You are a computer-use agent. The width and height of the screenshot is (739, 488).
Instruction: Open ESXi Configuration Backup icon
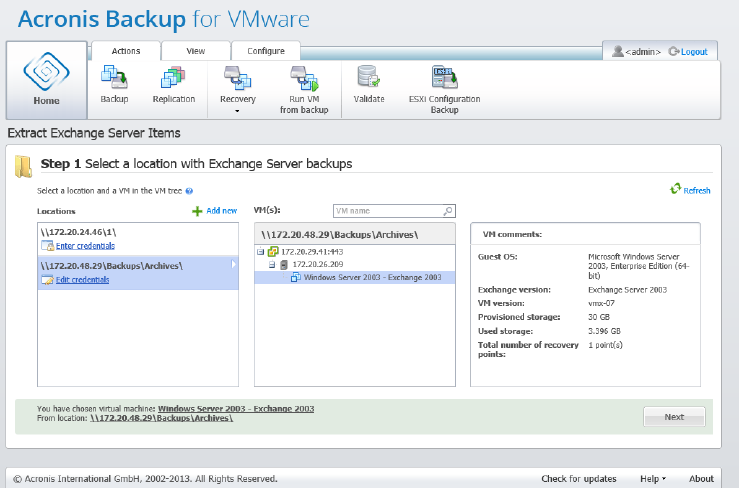click(444, 77)
